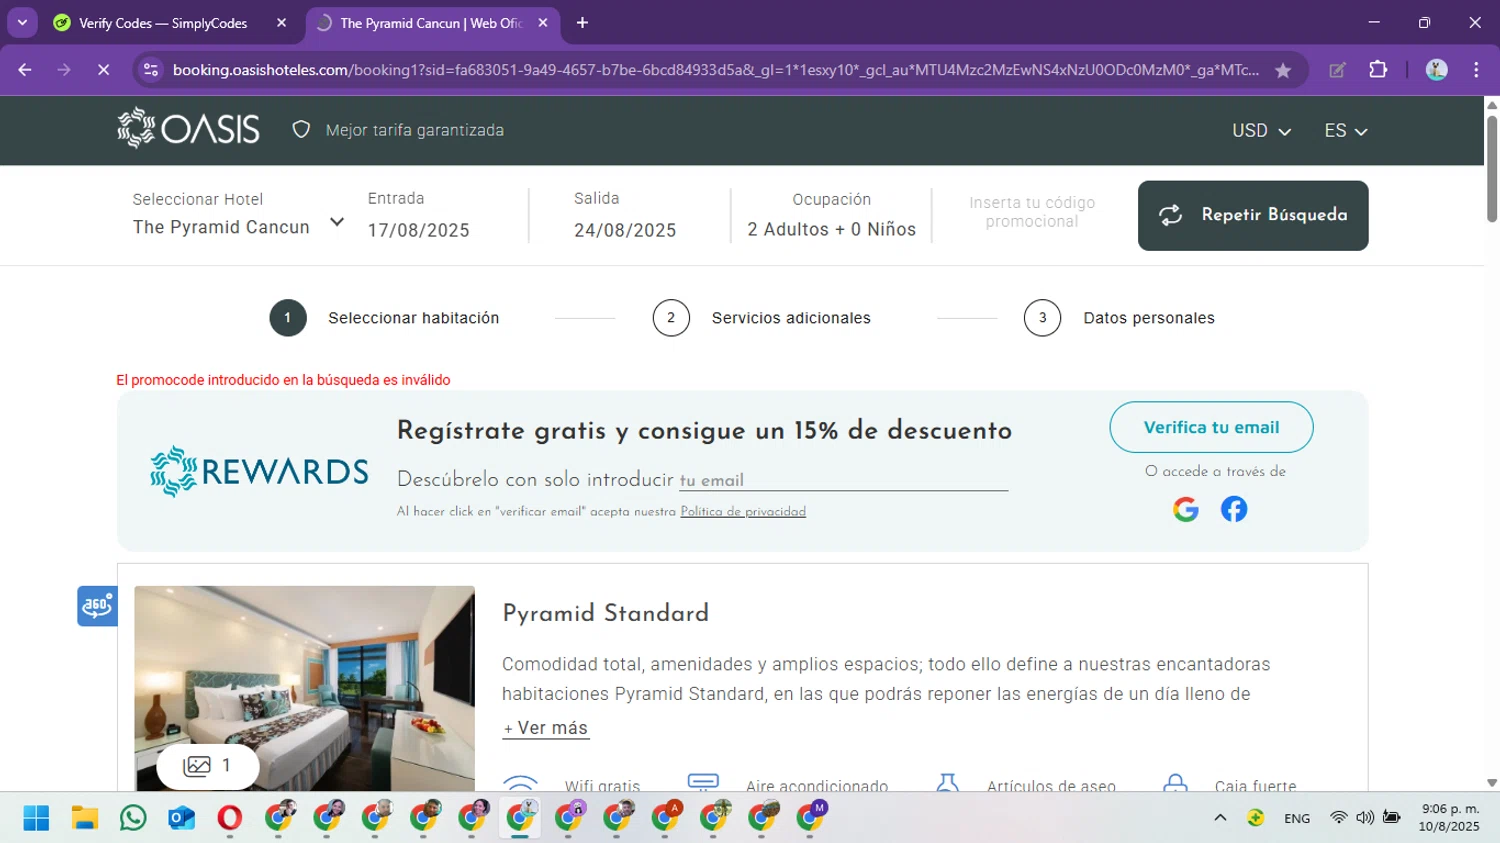Click the ENG language indicator
This screenshot has width=1500, height=843.
(x=1297, y=818)
